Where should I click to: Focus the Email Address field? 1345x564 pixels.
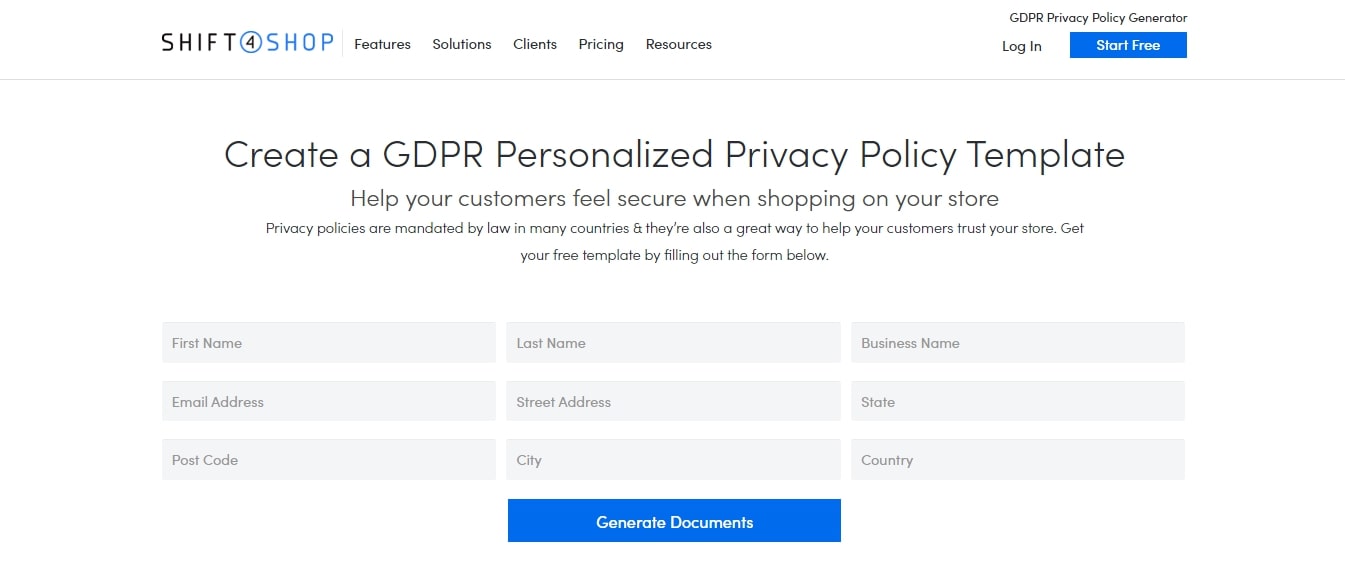328,402
